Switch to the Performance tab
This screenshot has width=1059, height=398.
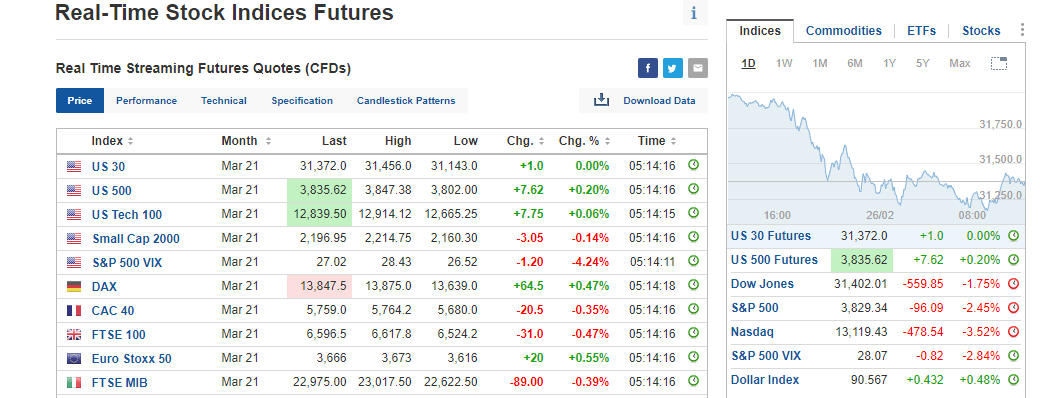(147, 101)
